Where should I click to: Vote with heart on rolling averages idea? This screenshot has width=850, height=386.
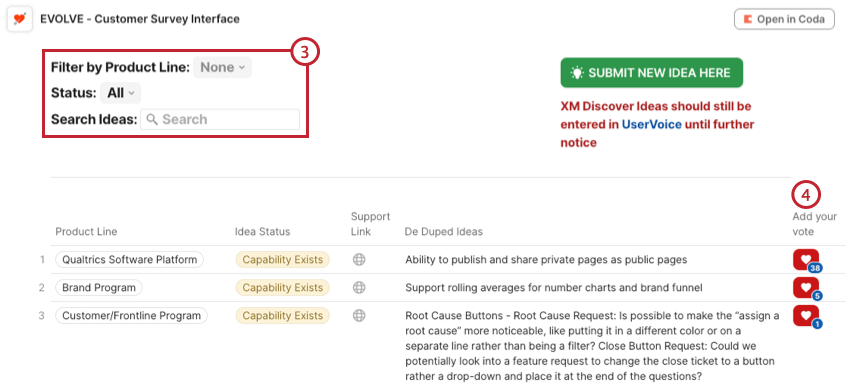(x=806, y=288)
